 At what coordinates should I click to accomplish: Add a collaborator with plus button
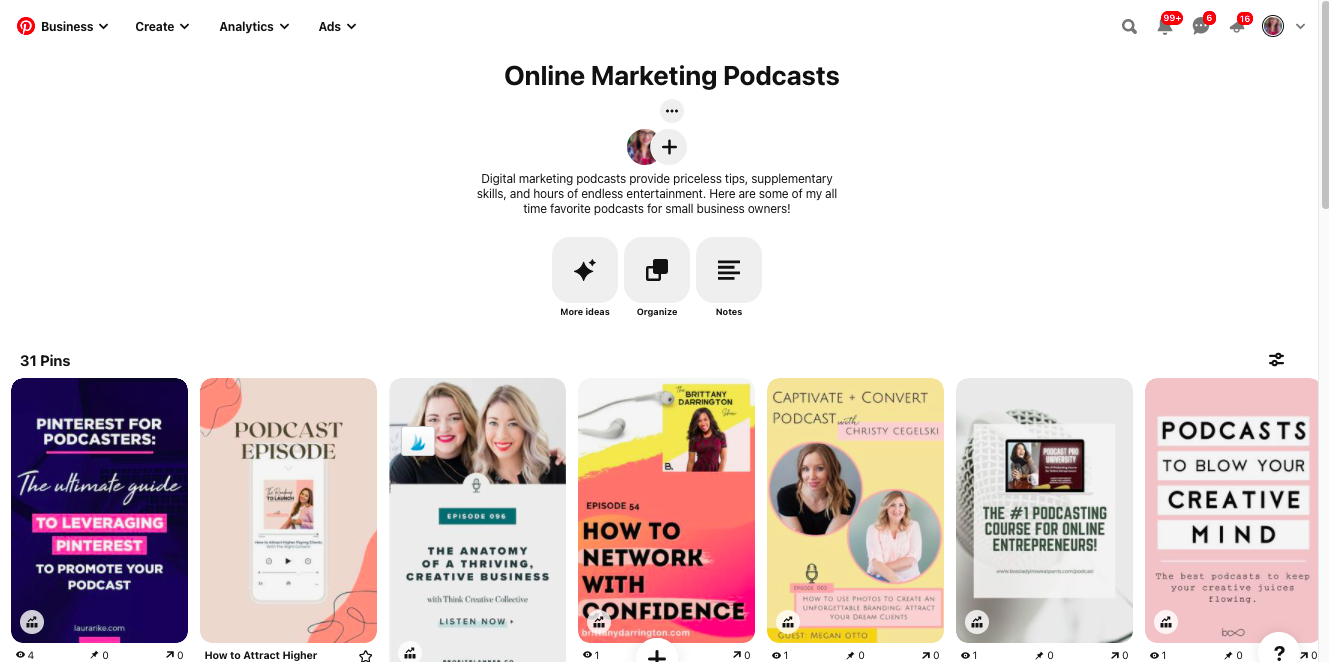[669, 147]
